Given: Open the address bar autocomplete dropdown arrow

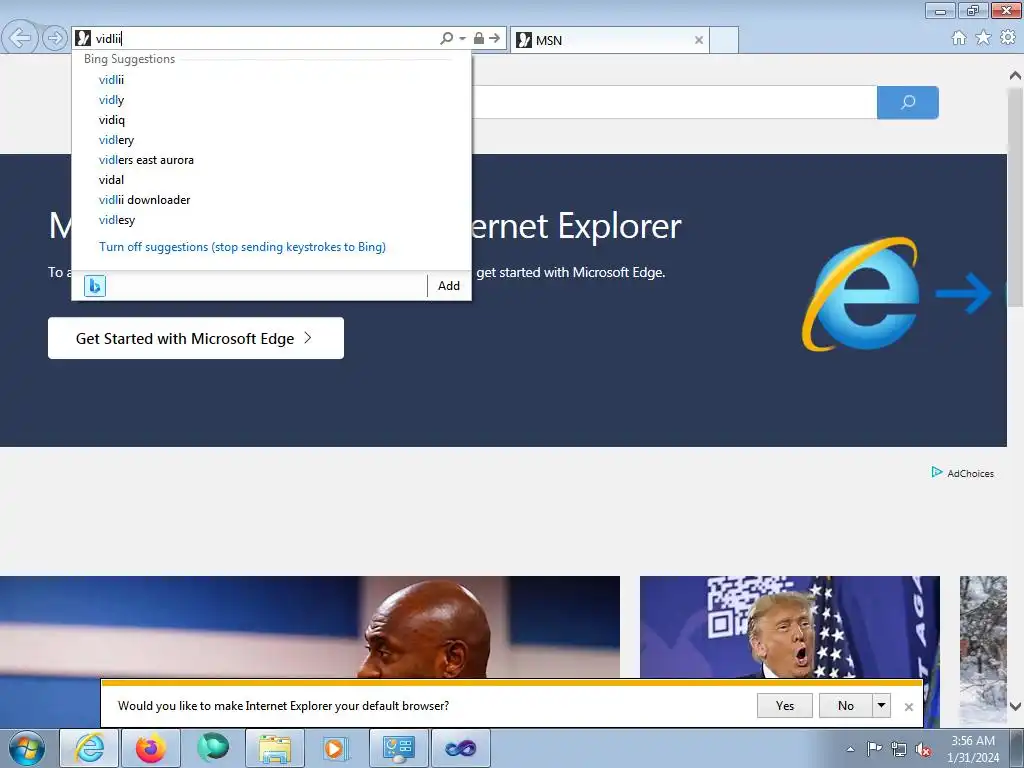Looking at the screenshot, I should 462,39.
